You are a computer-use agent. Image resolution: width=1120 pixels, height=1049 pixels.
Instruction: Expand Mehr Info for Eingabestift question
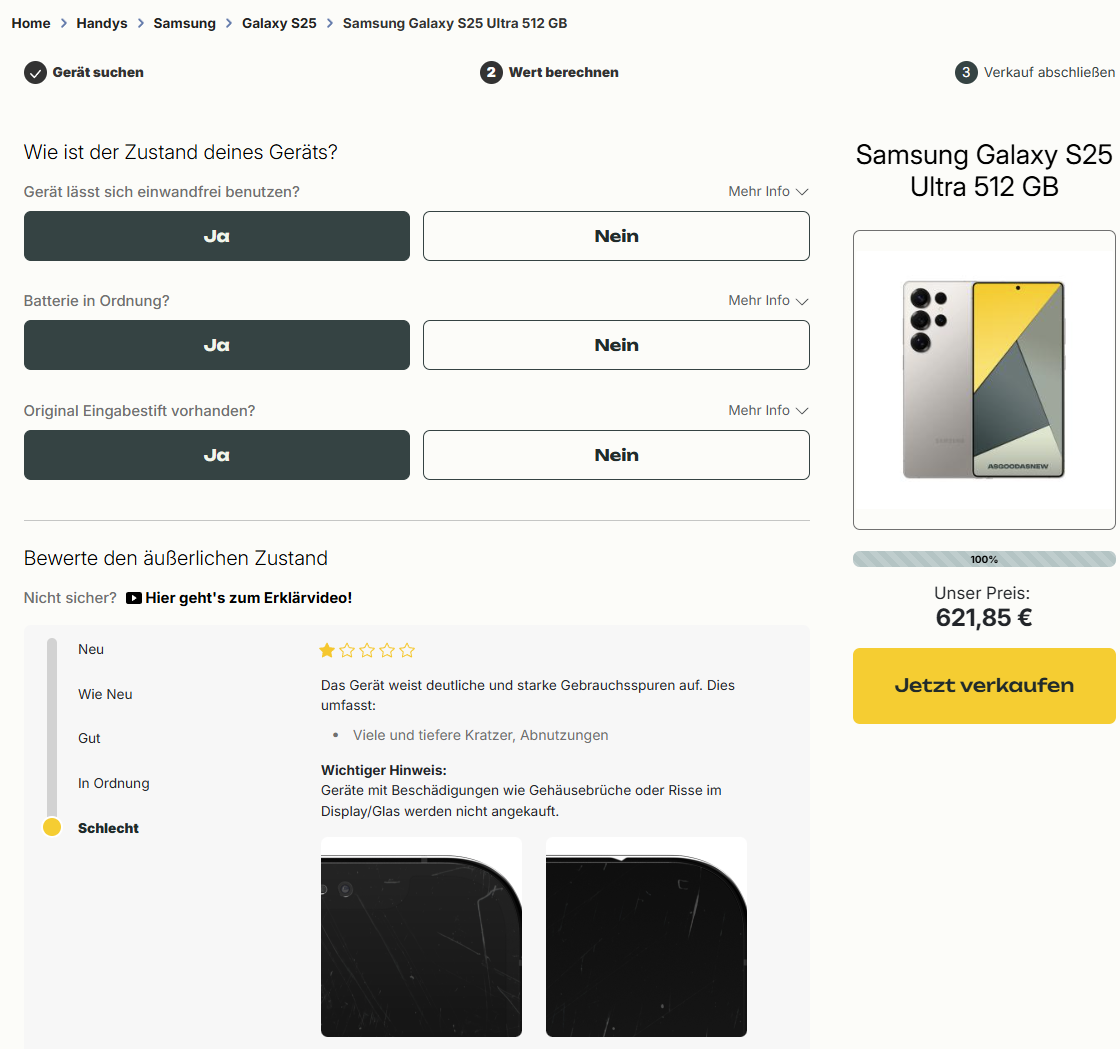point(767,410)
